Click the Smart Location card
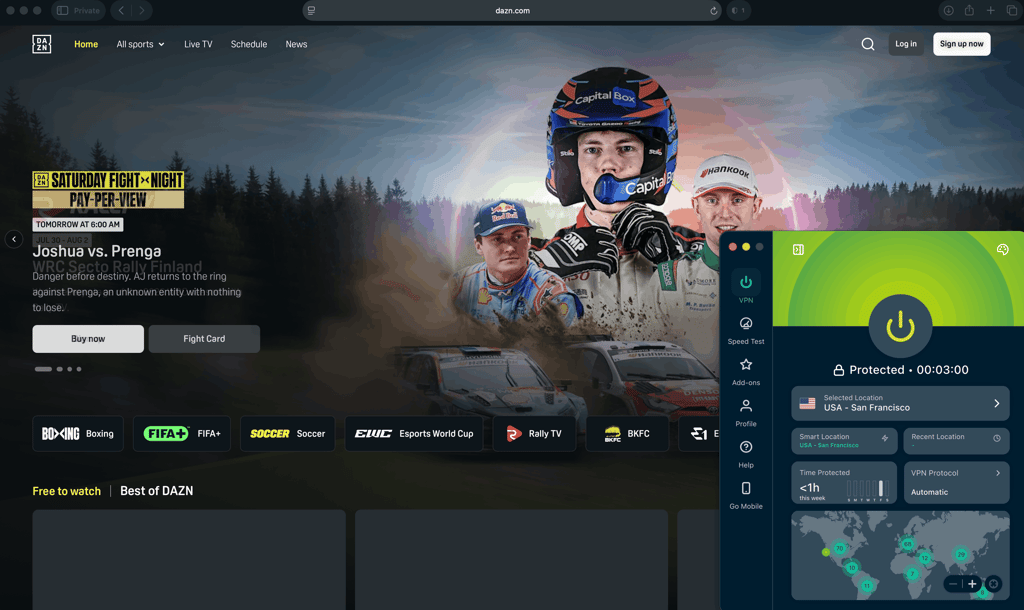 tap(844, 441)
